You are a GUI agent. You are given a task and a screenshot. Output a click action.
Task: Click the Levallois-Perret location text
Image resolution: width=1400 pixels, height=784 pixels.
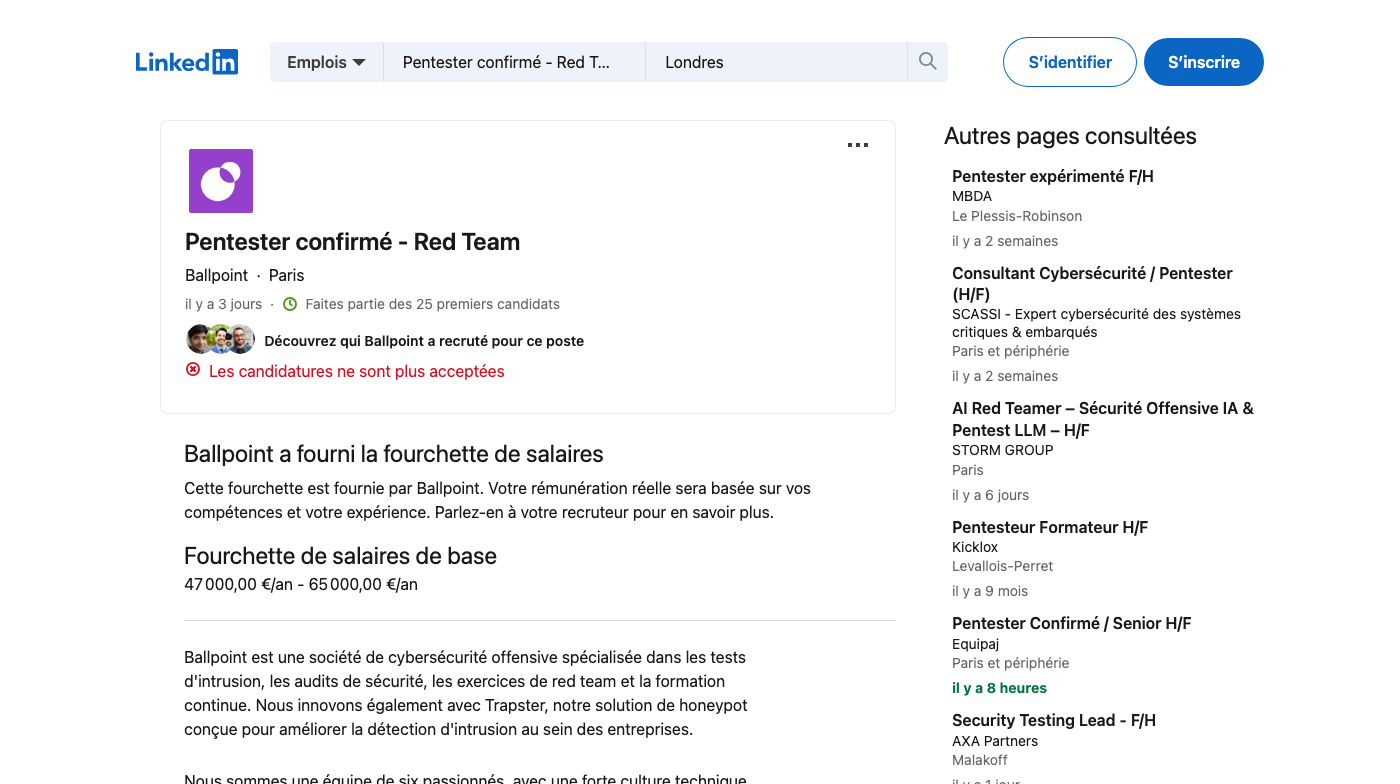1002,566
